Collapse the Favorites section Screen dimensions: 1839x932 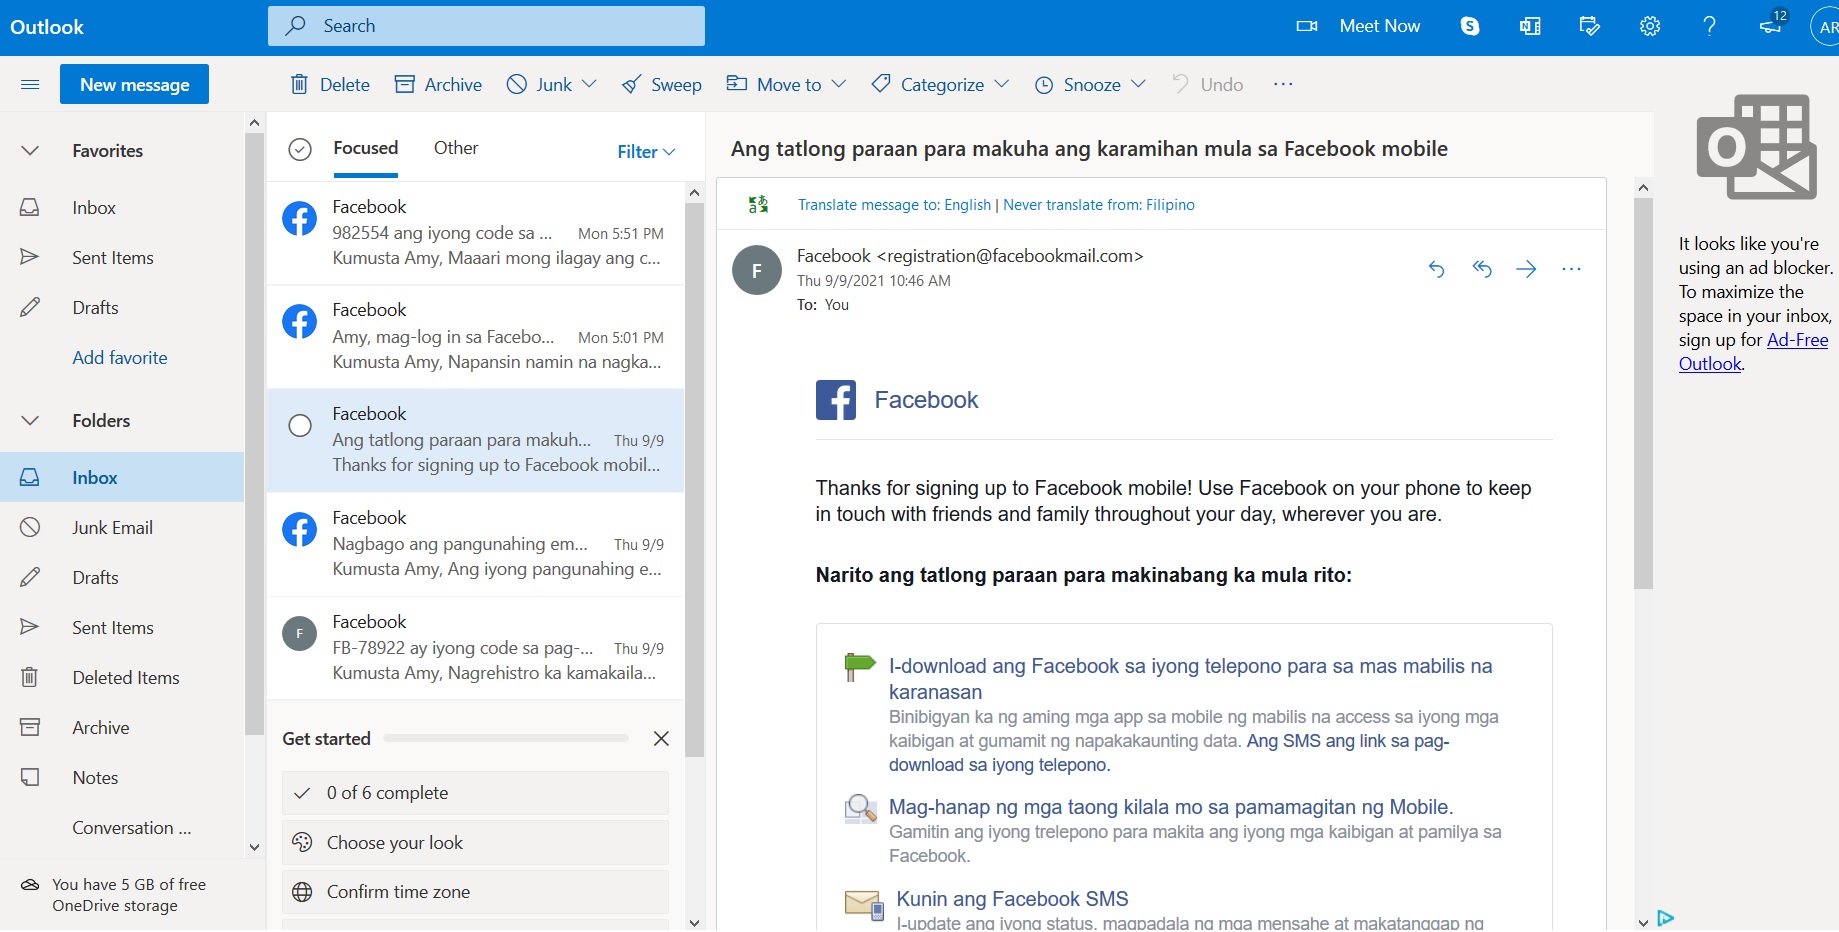click(x=30, y=151)
